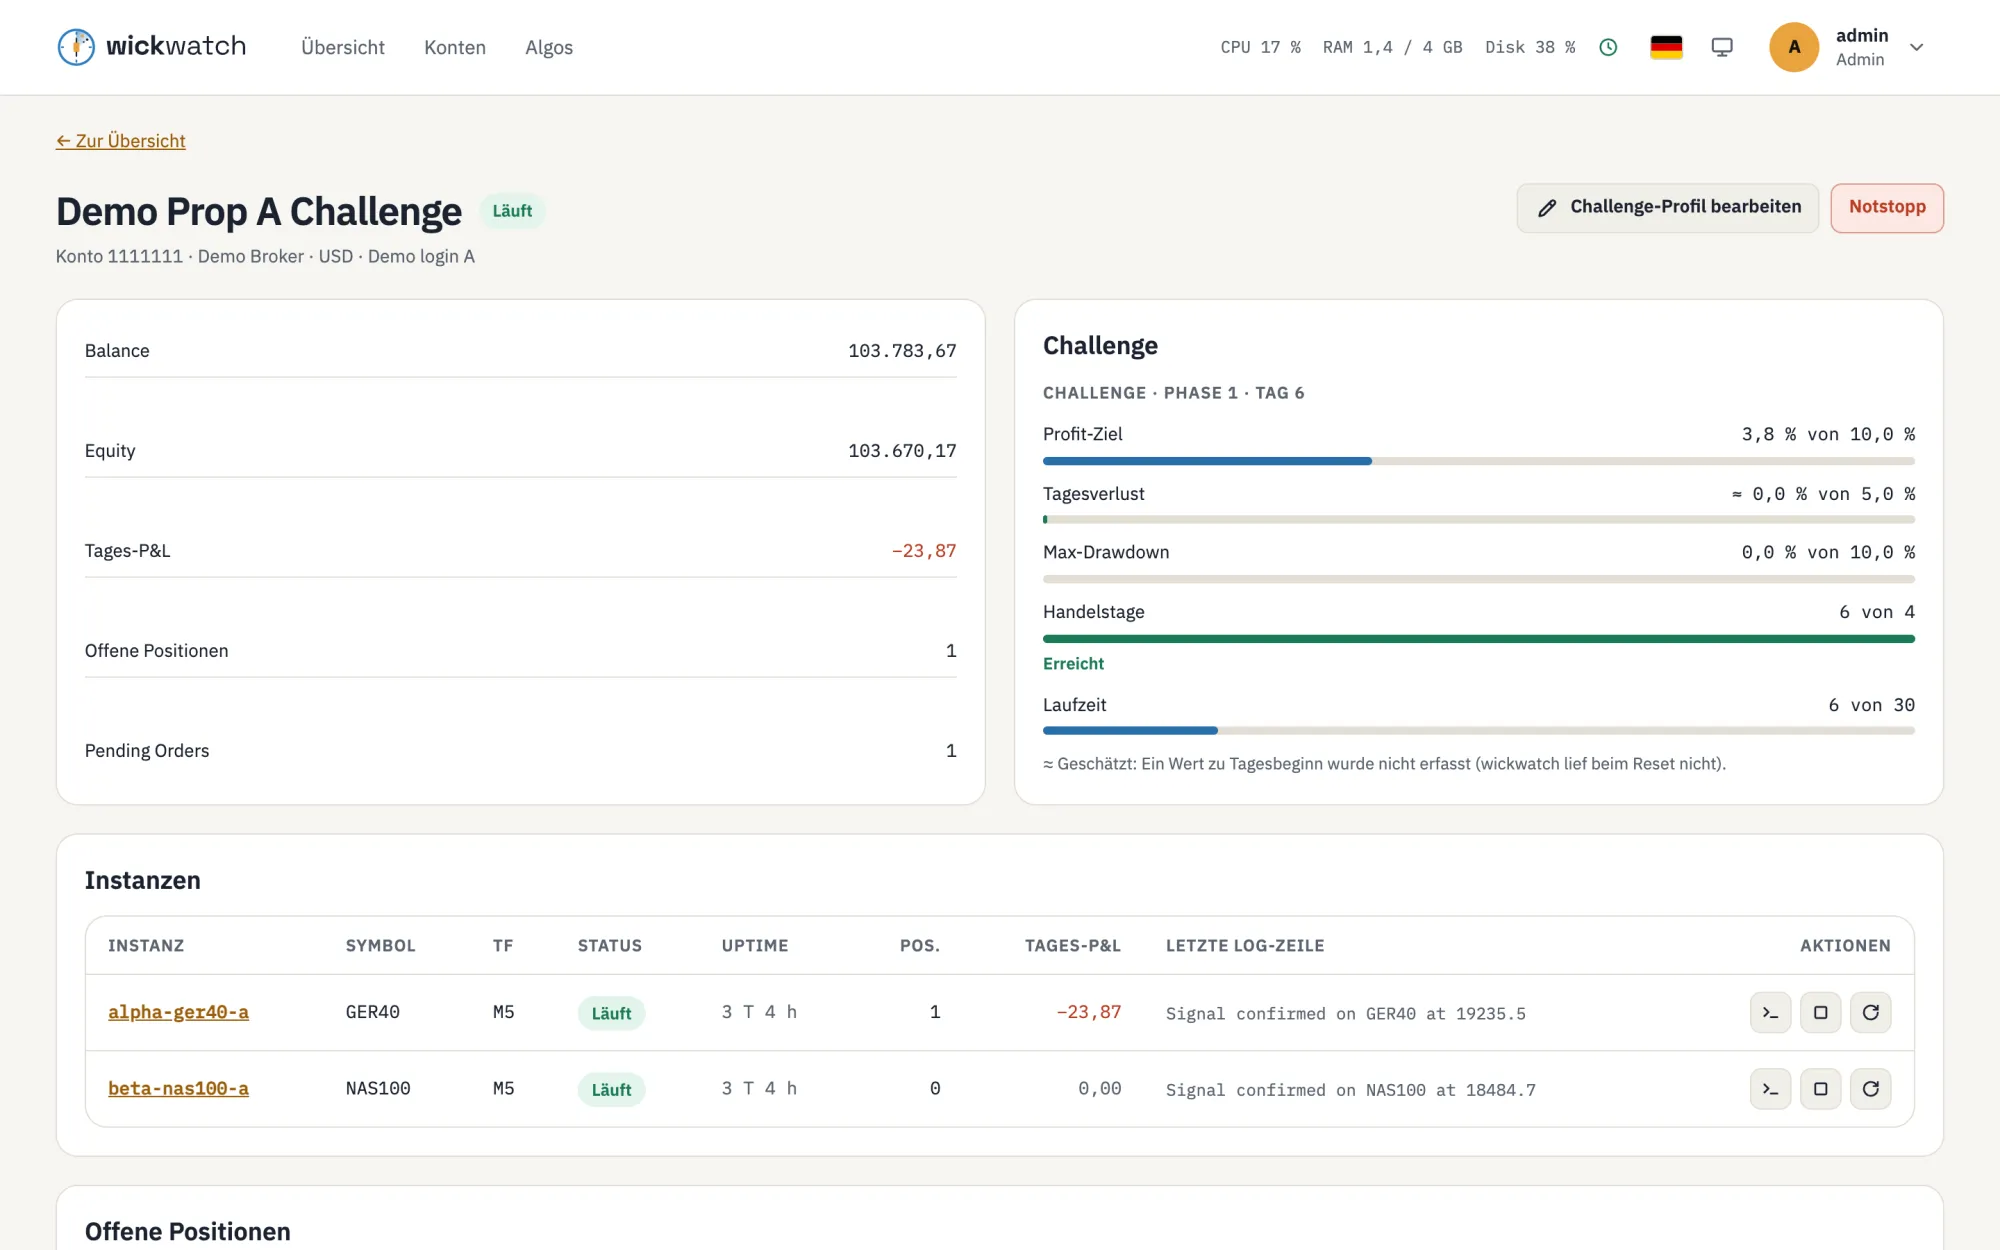The image size is (2000, 1250).
Task: Click the Tagesverlust label
Action: click(x=1093, y=494)
